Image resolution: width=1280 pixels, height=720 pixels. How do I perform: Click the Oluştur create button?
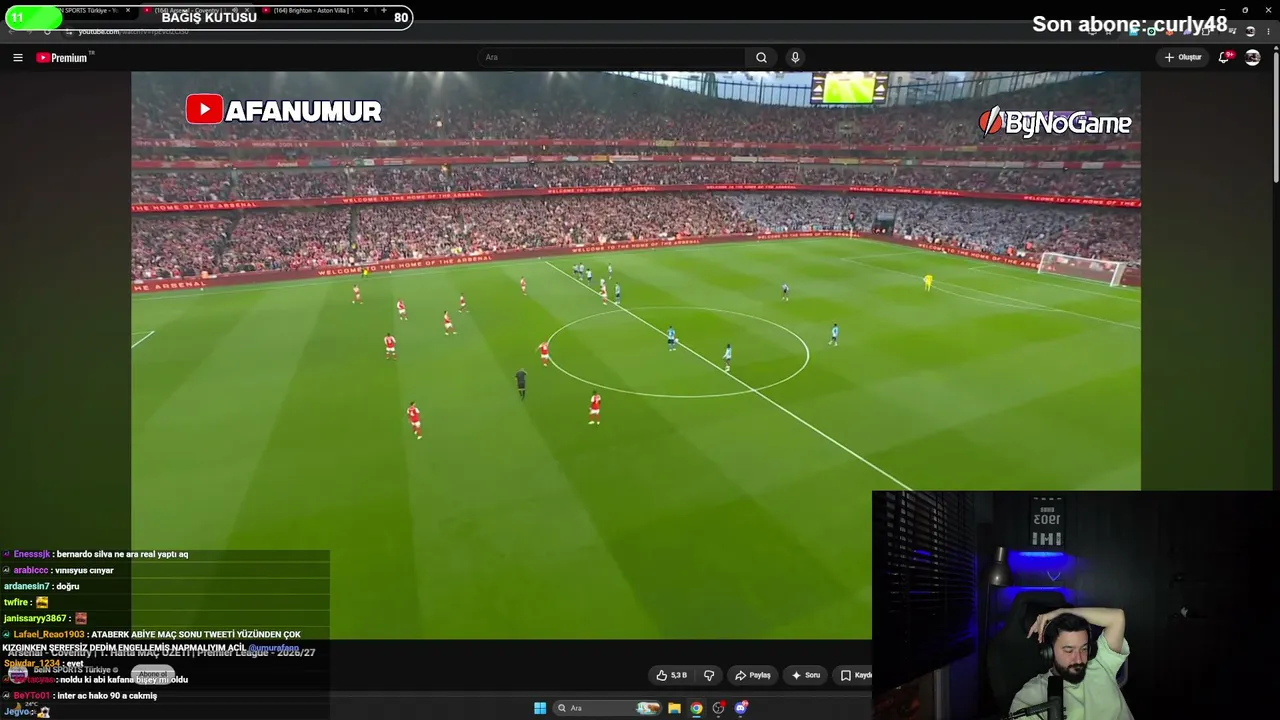(1183, 58)
